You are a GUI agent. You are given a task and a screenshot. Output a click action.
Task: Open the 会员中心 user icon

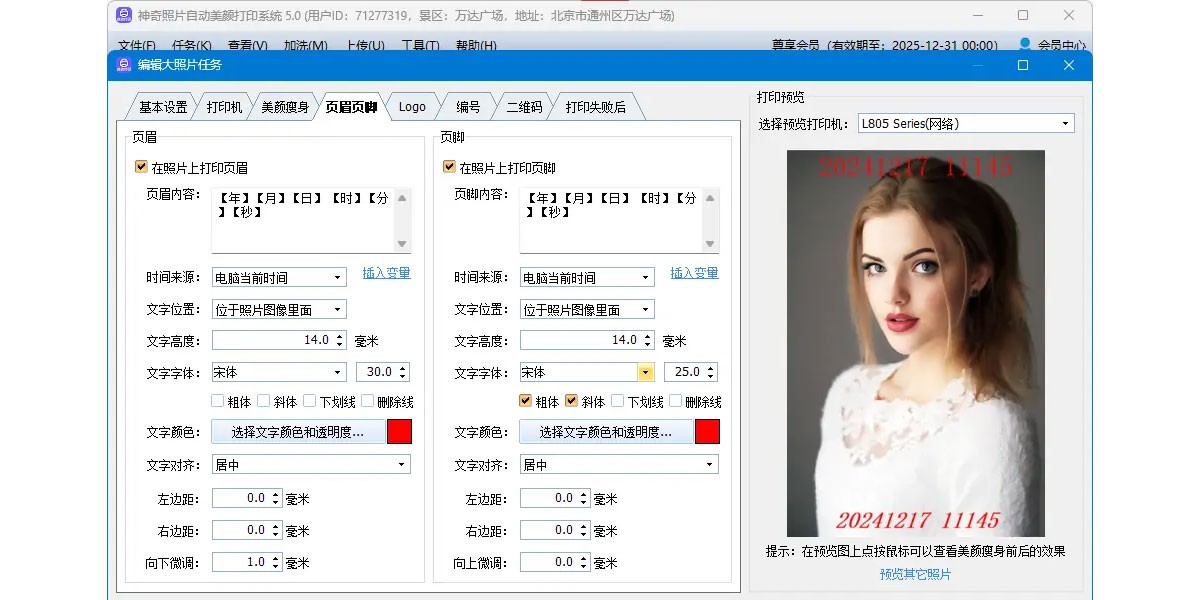(1024, 45)
